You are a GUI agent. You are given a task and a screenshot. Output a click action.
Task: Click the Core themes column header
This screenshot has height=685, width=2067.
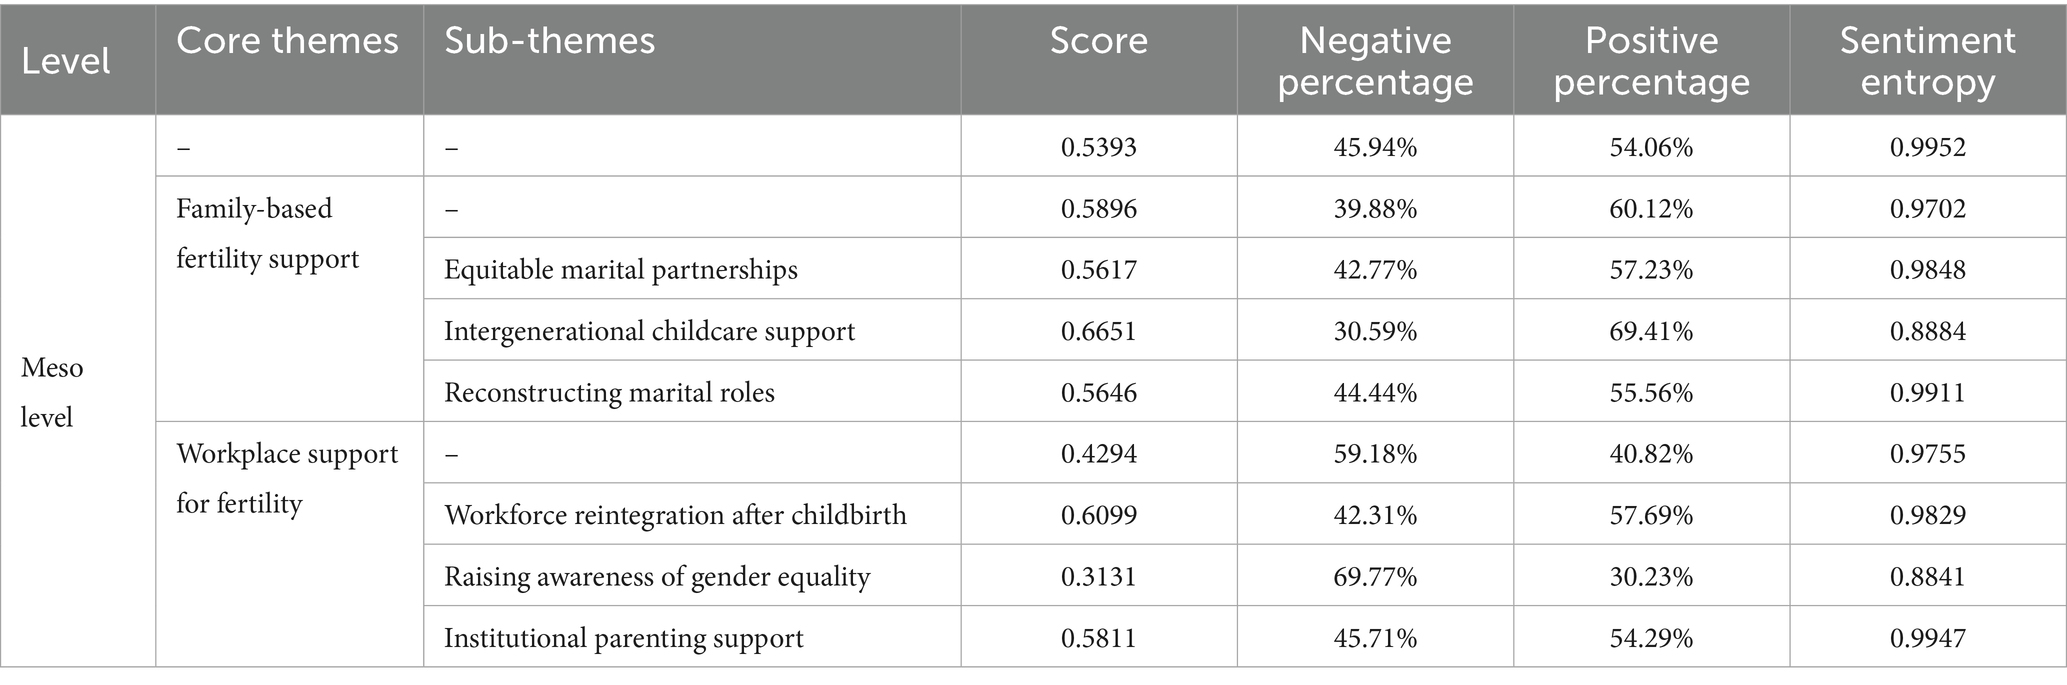click(x=288, y=41)
